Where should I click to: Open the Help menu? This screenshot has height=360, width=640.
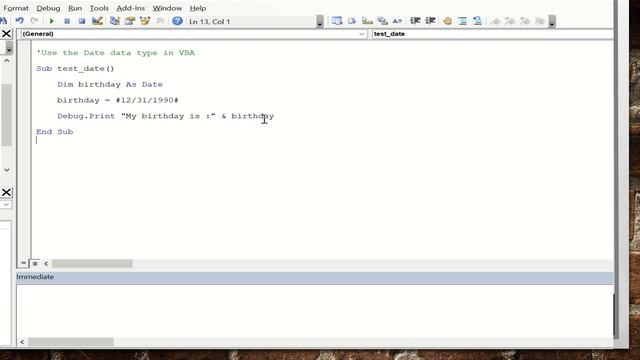[198, 8]
